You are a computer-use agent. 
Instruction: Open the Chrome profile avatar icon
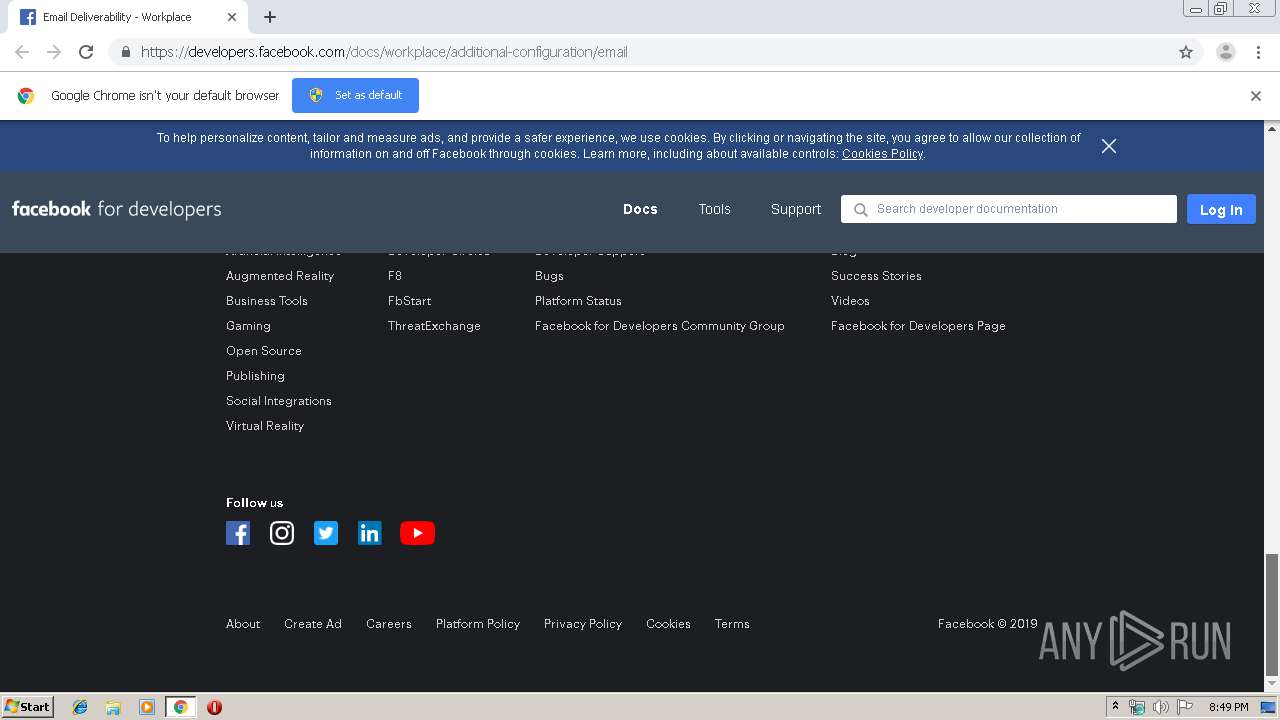click(1226, 52)
